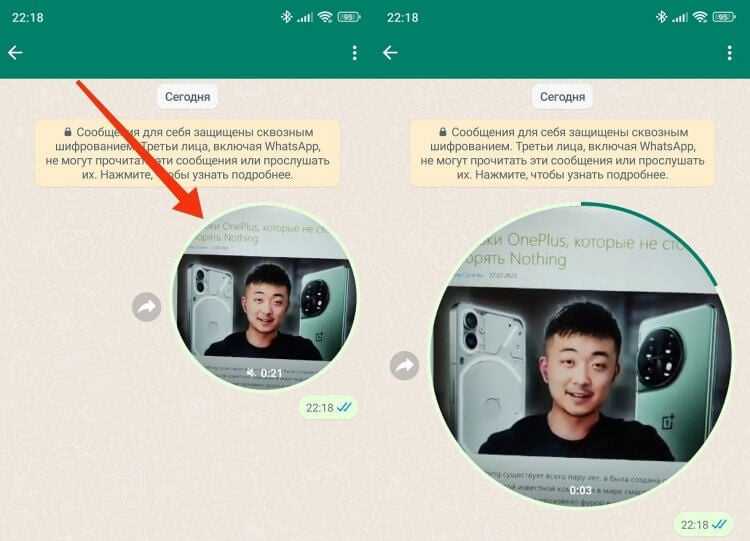750x541 pixels.
Task: Tap the battery icon in right status bar
Action: click(x=724, y=17)
